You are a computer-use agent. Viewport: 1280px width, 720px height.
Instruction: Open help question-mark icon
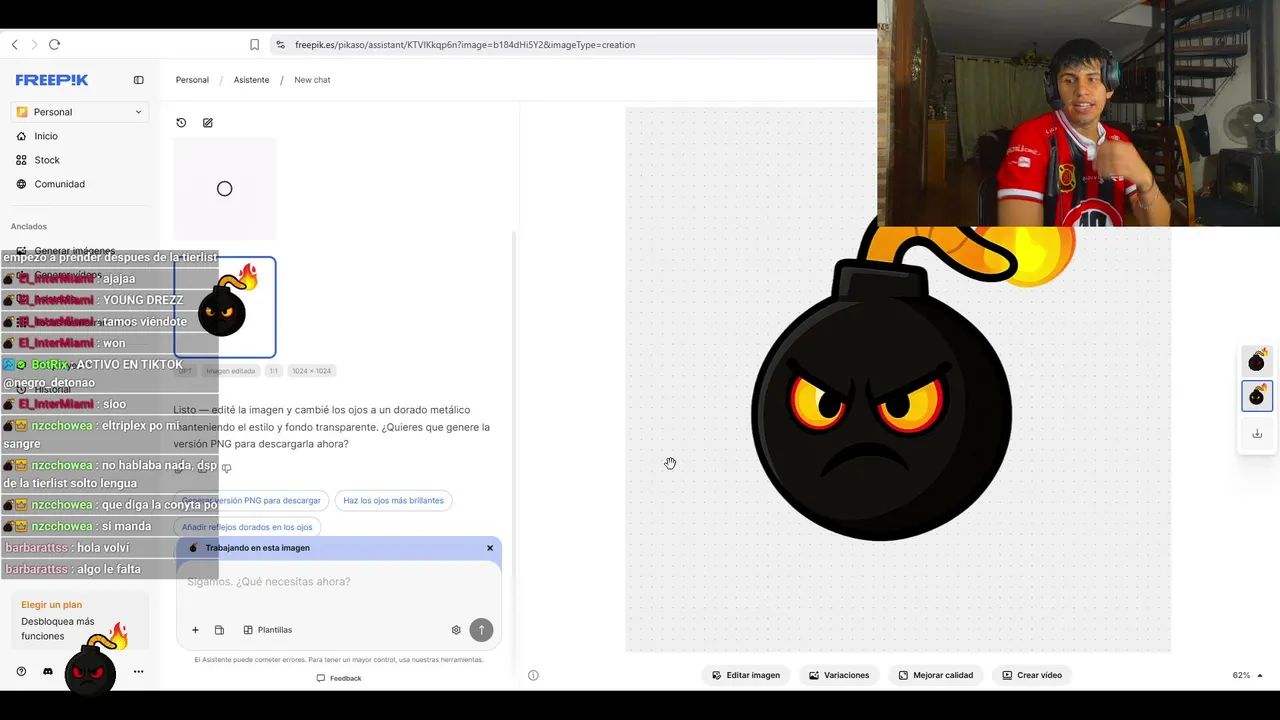coord(21,672)
